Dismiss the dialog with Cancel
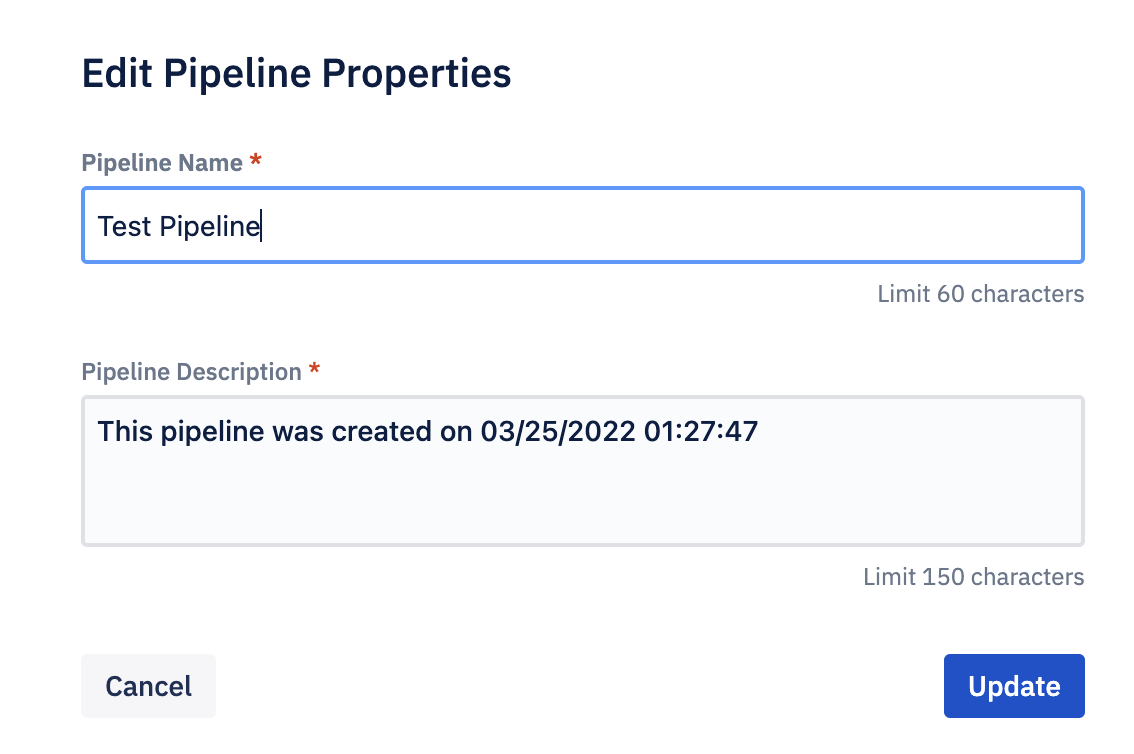The image size is (1134, 754). click(x=148, y=685)
